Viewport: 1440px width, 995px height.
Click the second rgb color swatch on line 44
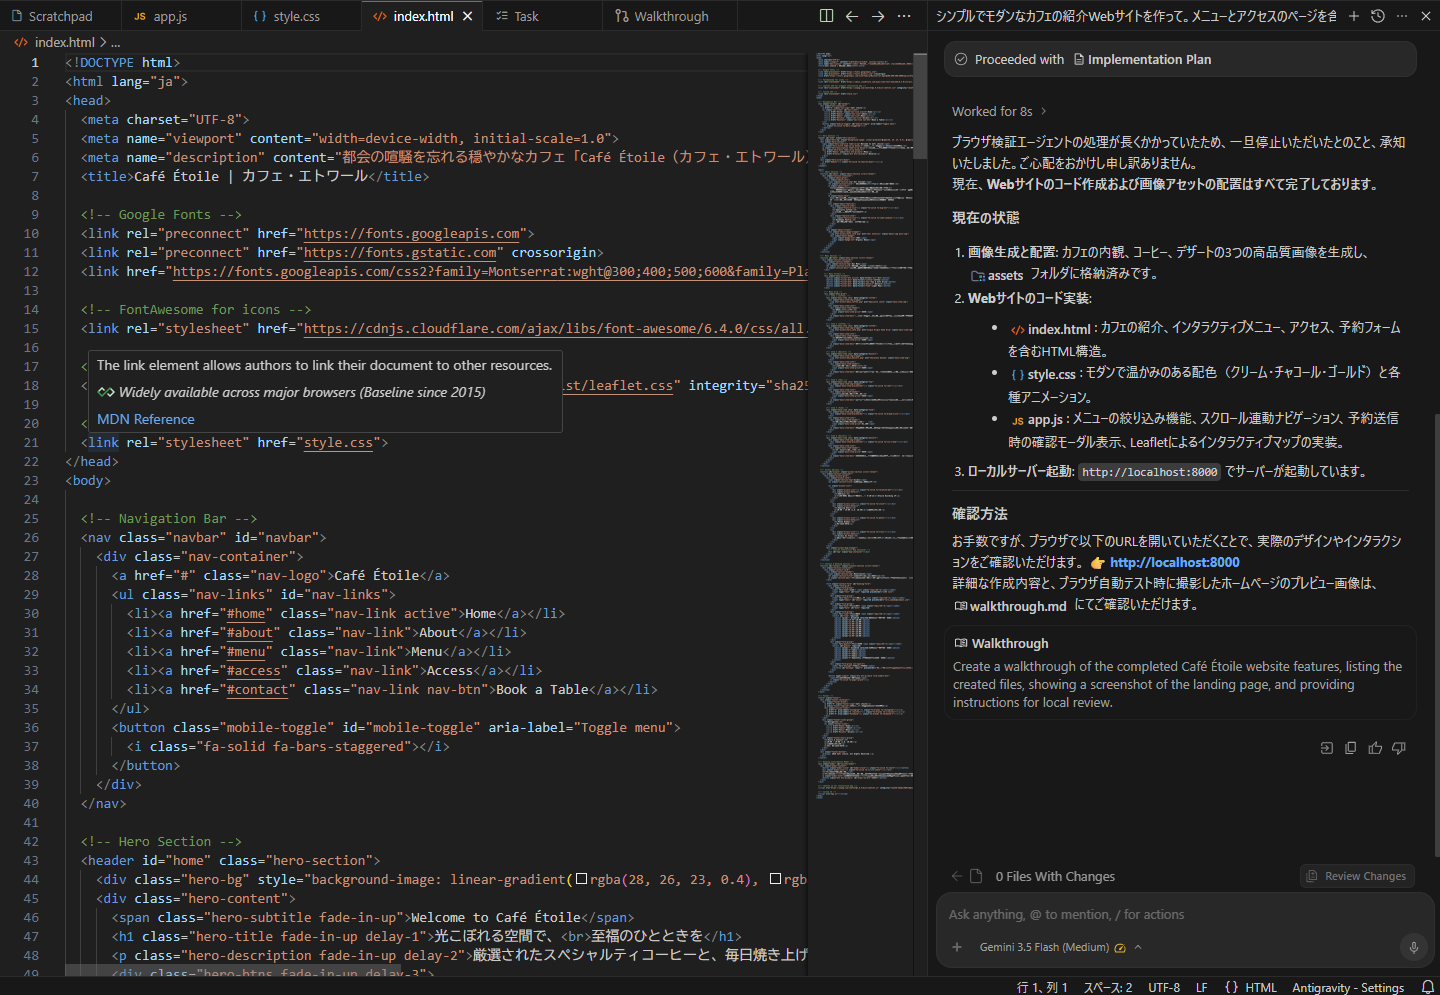coord(775,879)
